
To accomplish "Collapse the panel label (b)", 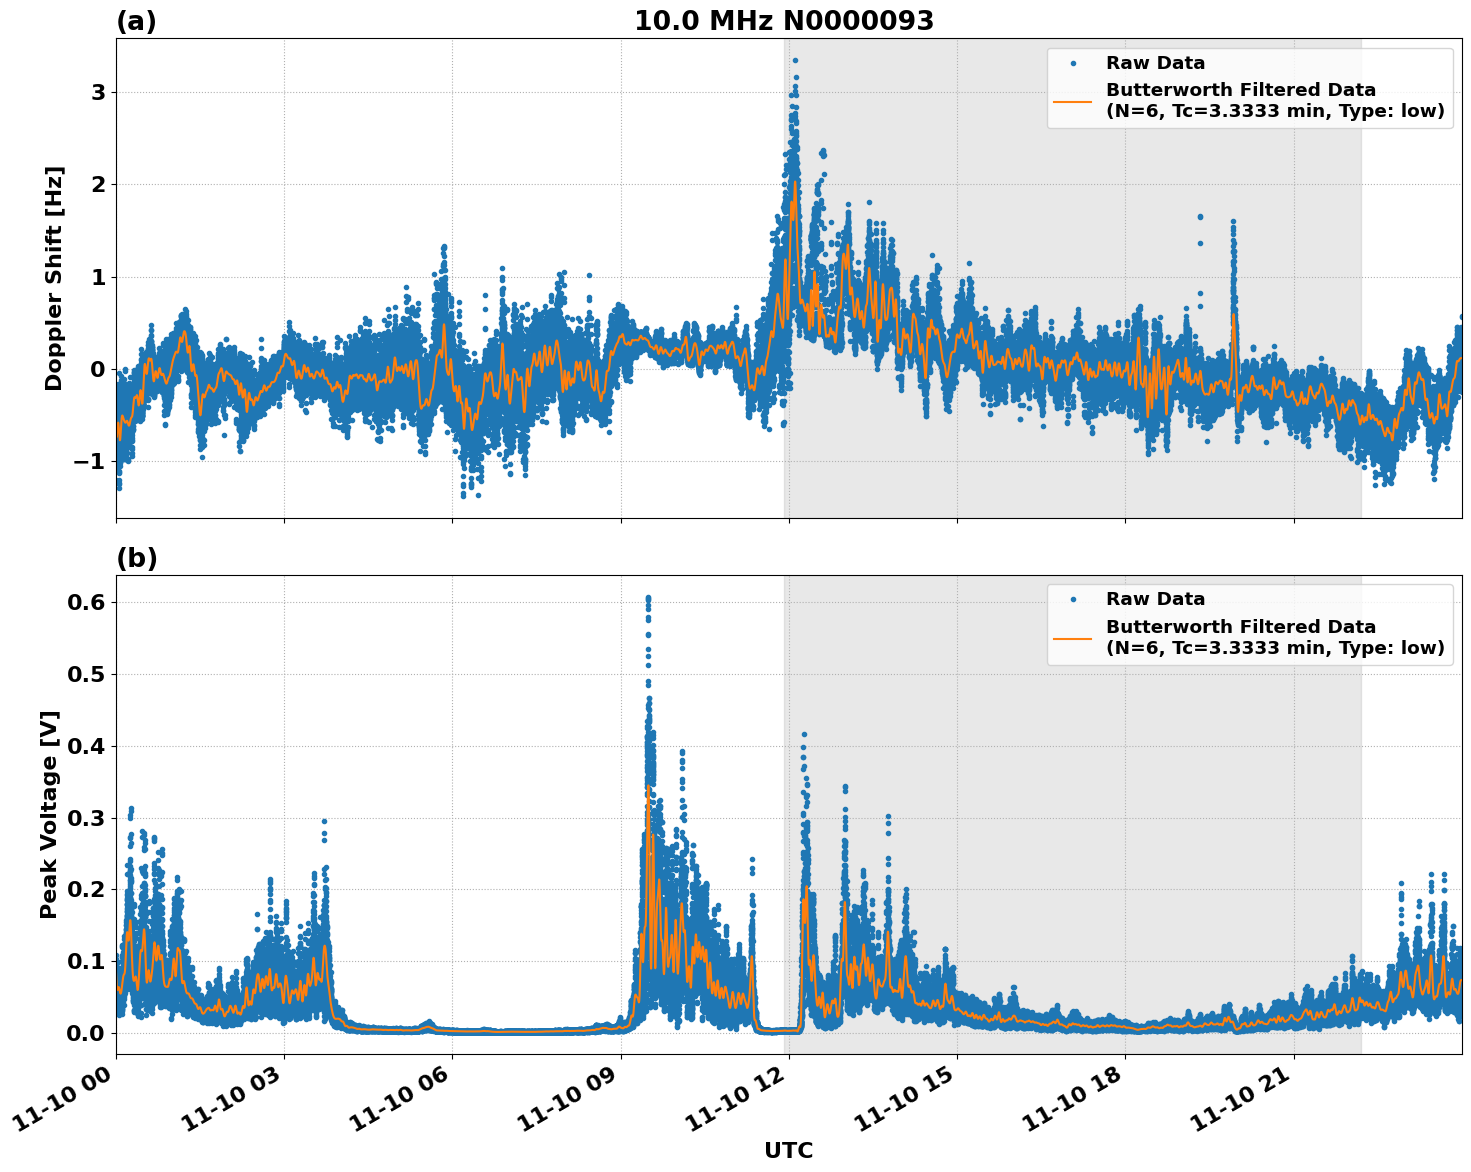I will (x=138, y=557).
